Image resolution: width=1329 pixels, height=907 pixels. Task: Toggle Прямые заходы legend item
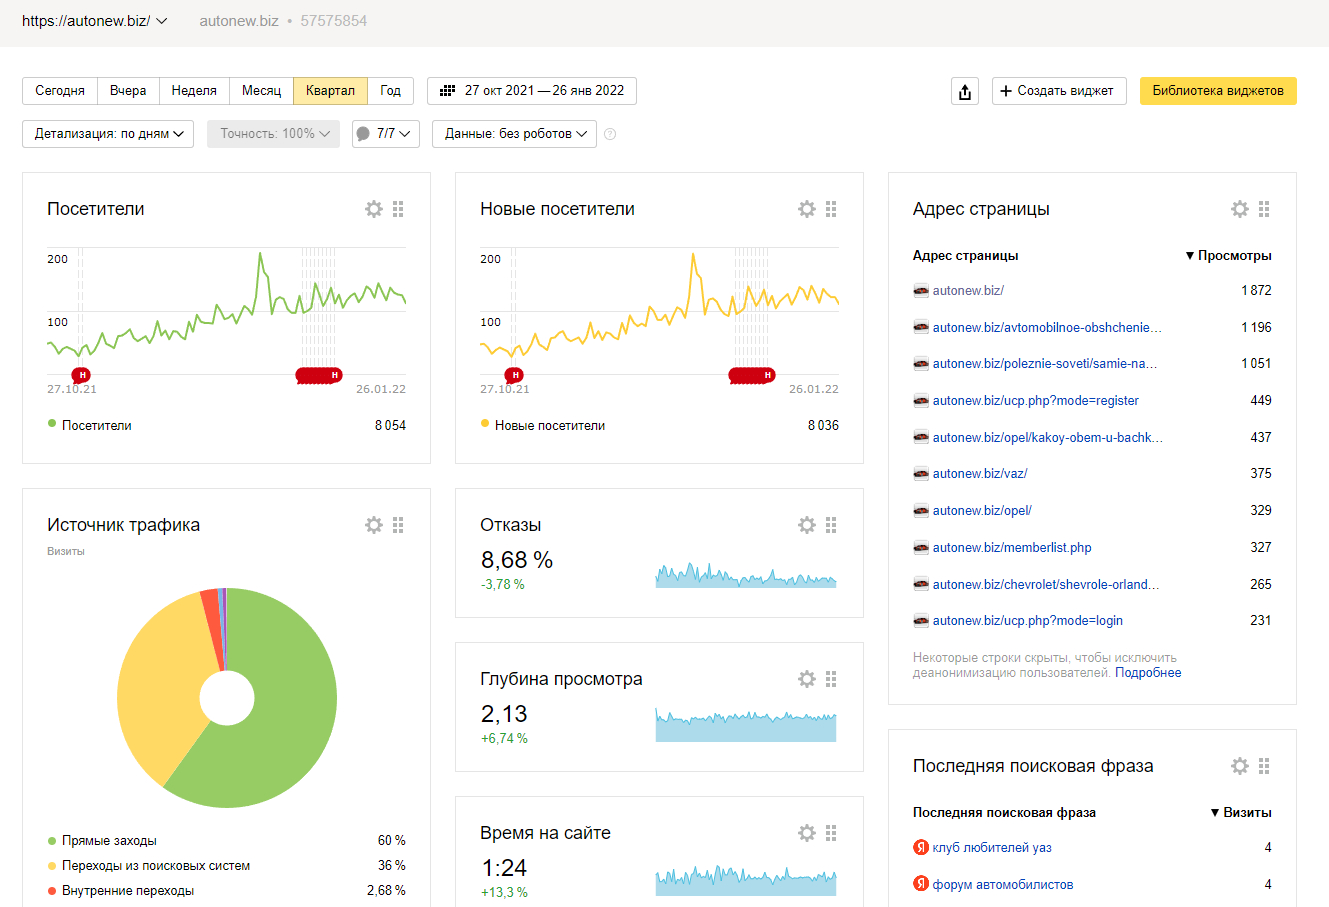click(x=102, y=841)
